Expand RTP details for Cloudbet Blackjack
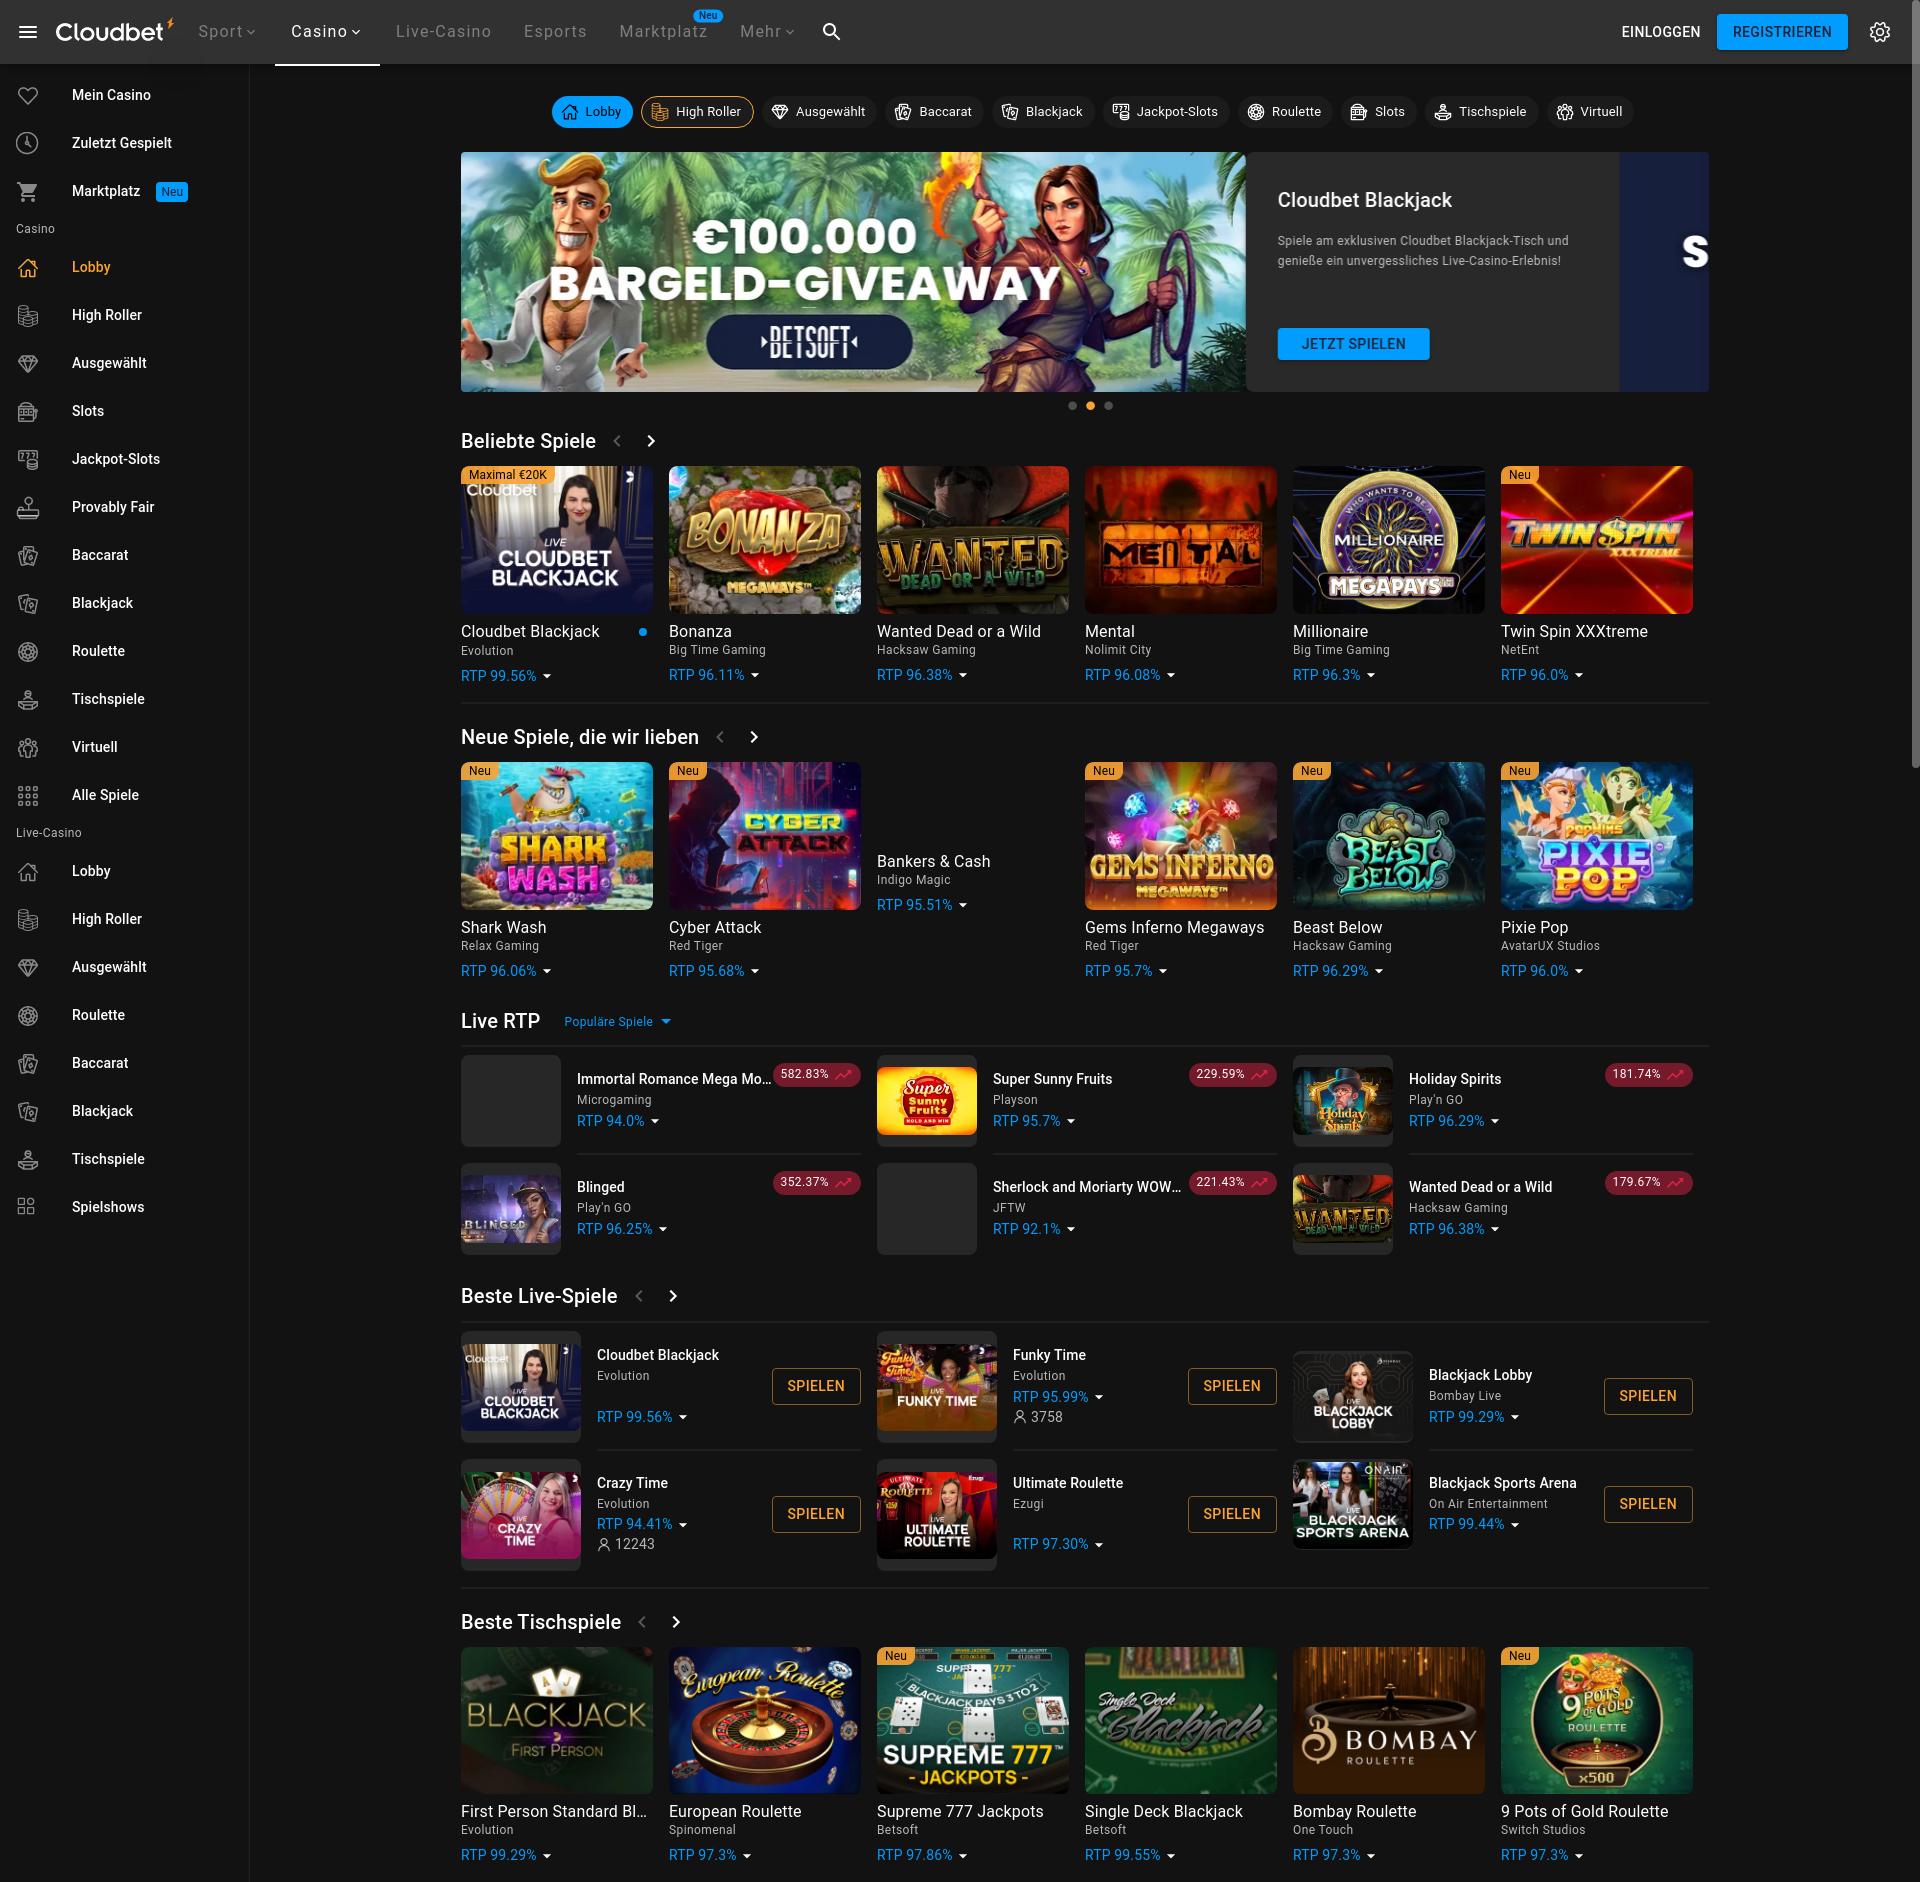 (x=546, y=676)
